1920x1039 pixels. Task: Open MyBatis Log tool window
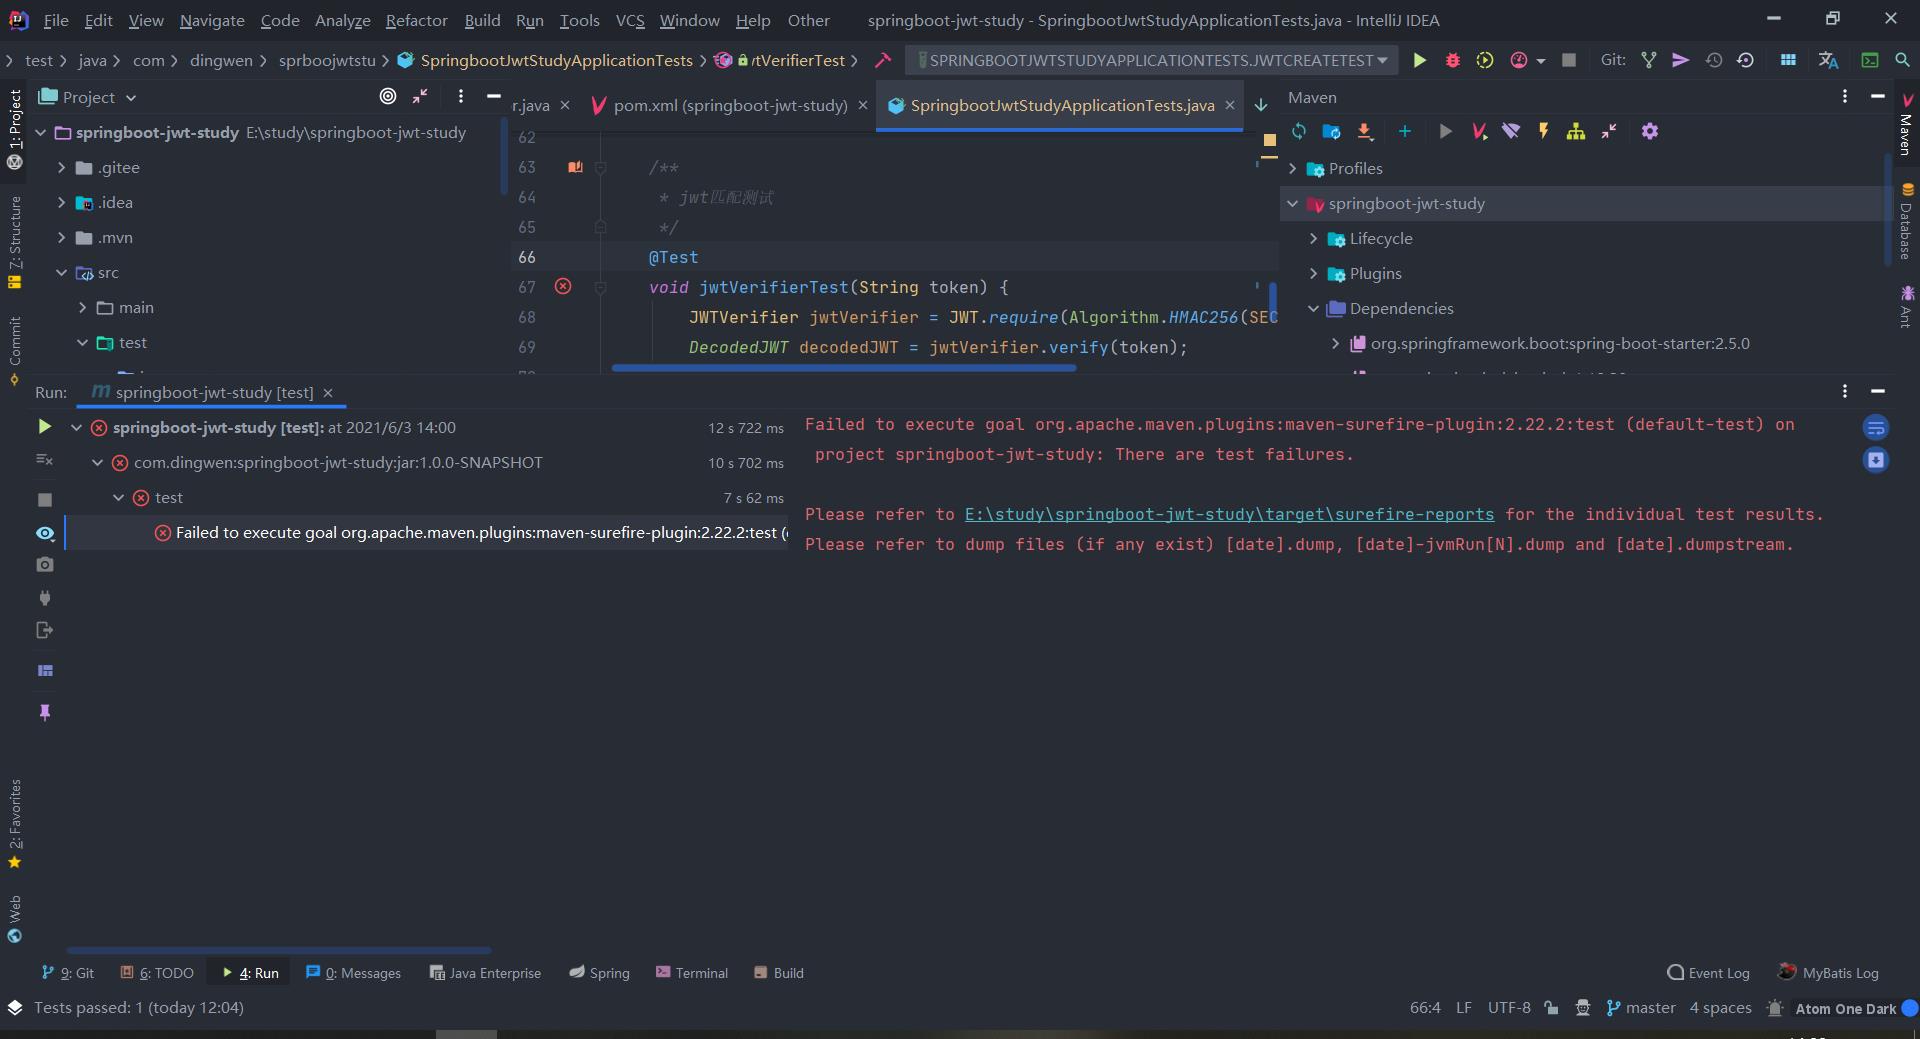pyautogui.click(x=1829, y=973)
